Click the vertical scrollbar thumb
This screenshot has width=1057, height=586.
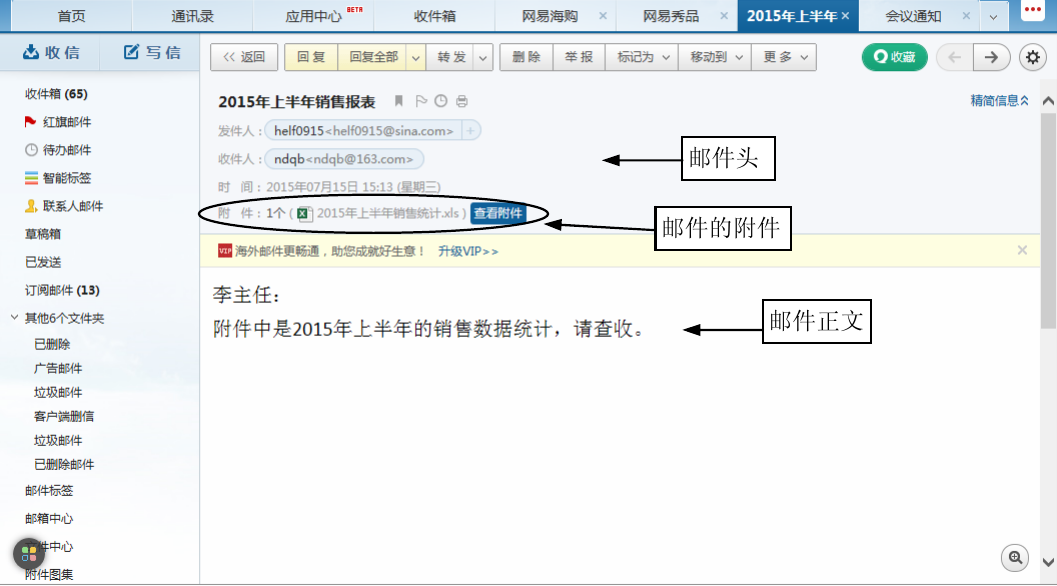1048,219
